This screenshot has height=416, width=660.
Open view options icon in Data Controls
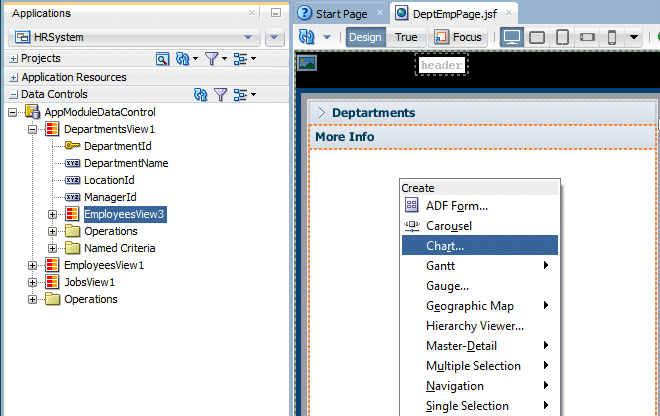coord(240,94)
